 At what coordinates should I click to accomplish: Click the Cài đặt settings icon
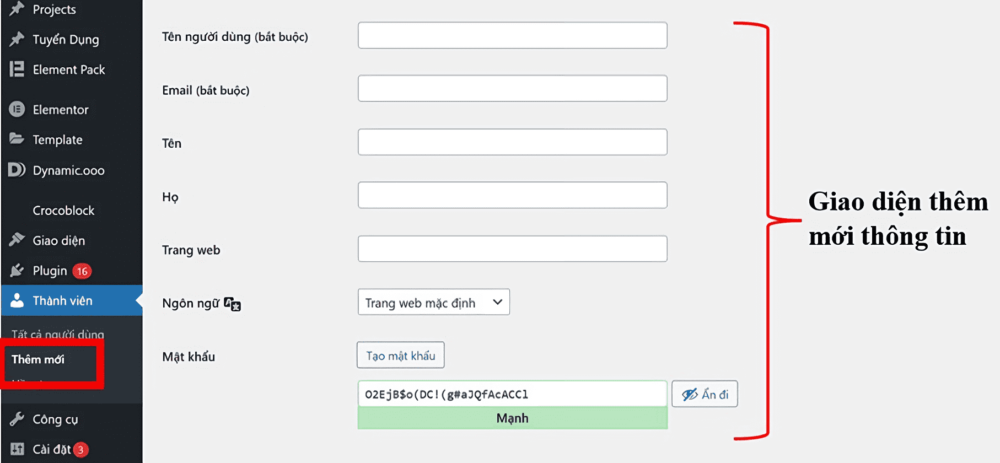[x=17, y=450]
